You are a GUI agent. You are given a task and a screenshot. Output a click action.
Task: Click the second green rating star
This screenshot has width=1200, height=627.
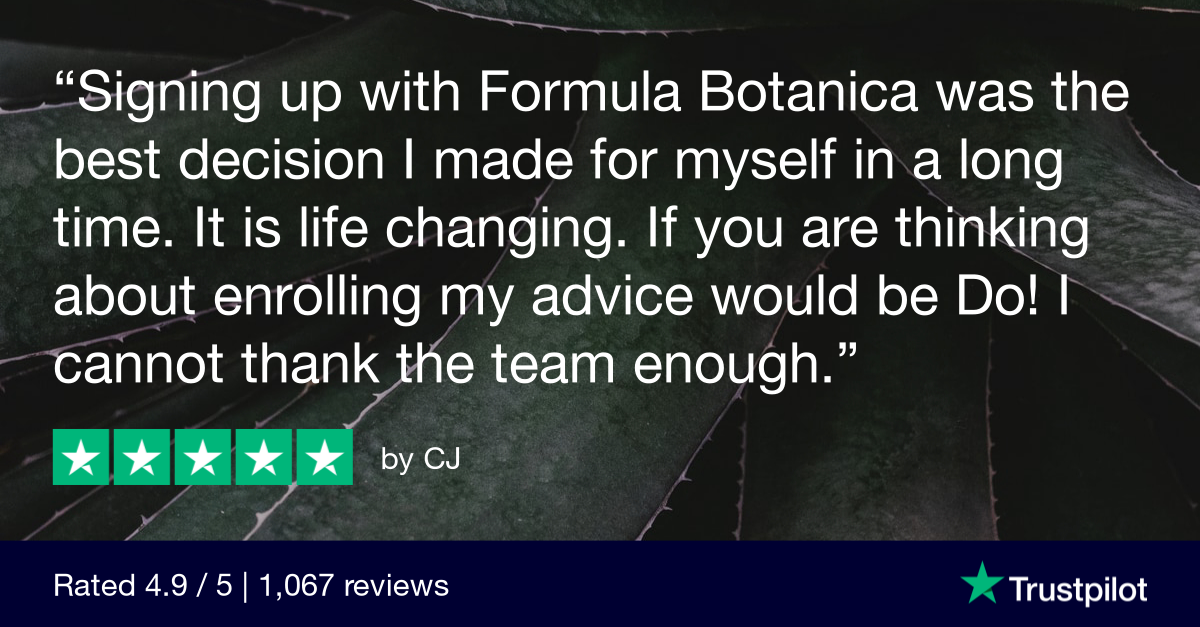tap(142, 460)
